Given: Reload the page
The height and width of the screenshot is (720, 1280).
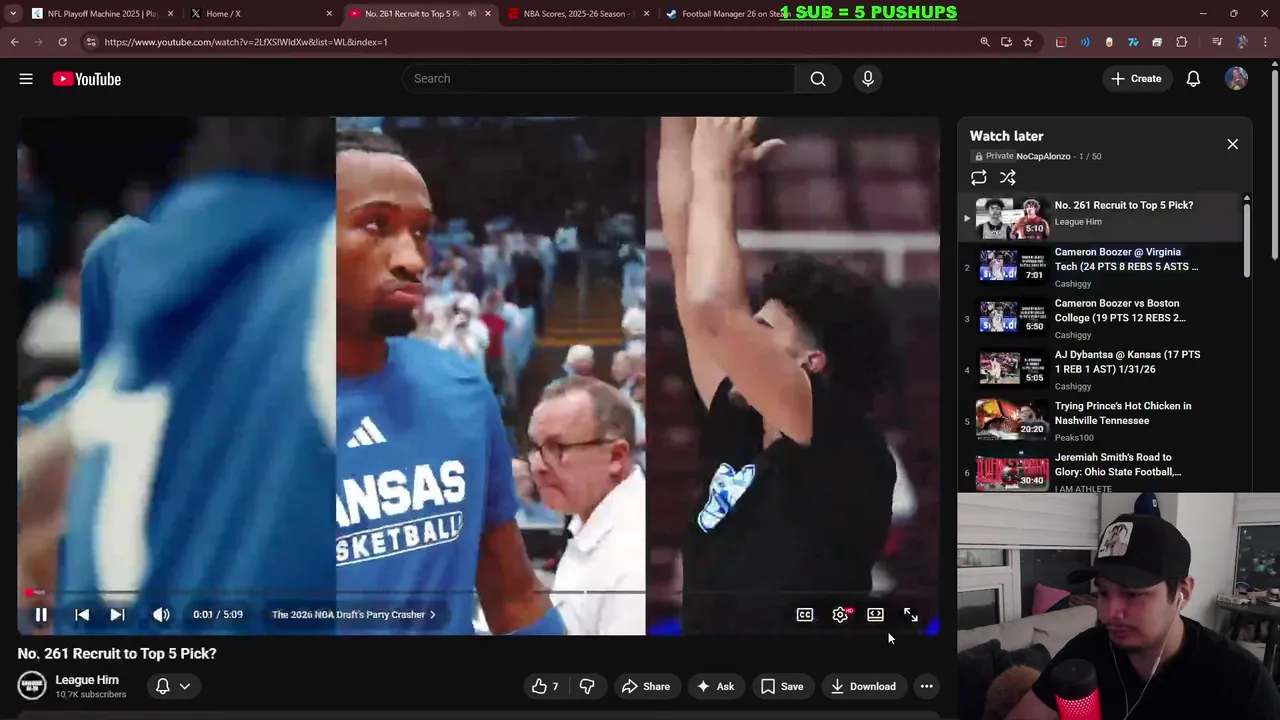Looking at the screenshot, I should (62, 42).
